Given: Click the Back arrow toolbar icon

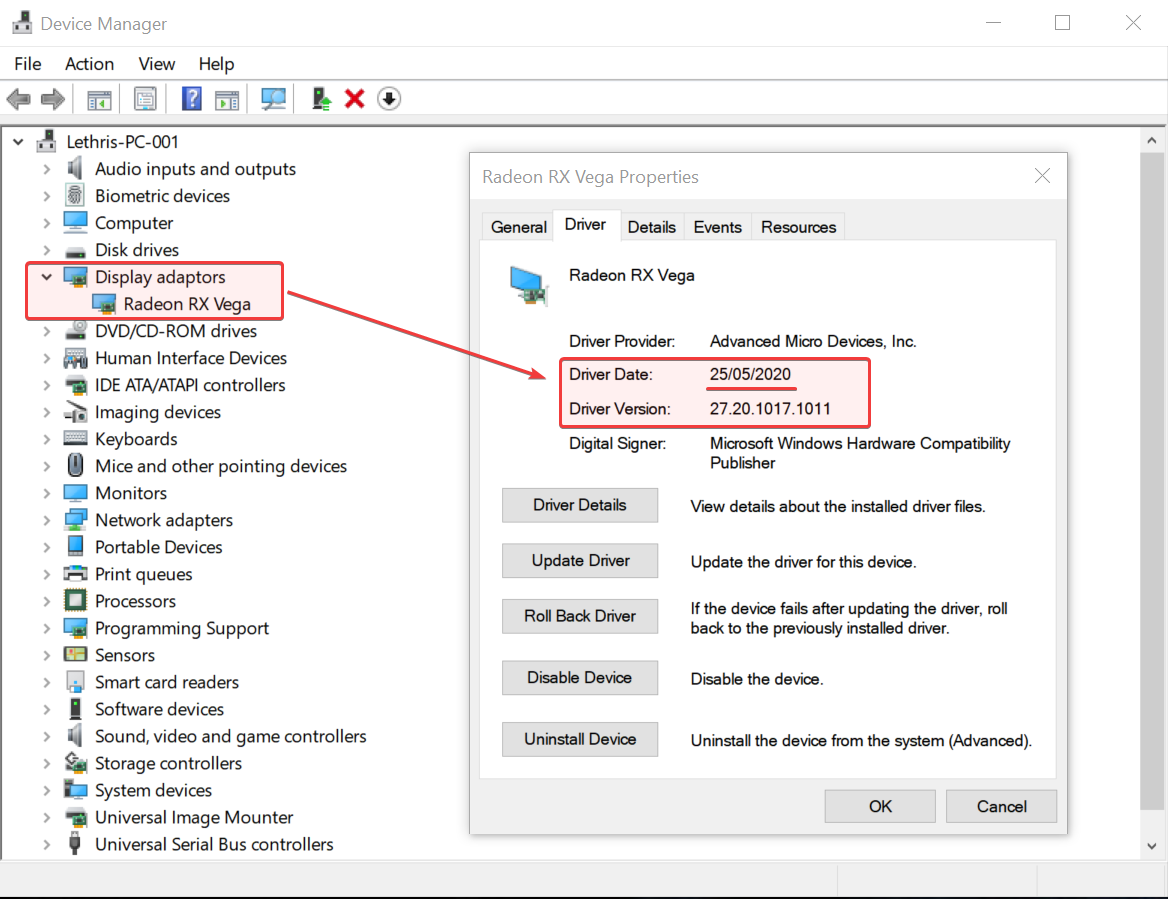Looking at the screenshot, I should click(x=19, y=99).
